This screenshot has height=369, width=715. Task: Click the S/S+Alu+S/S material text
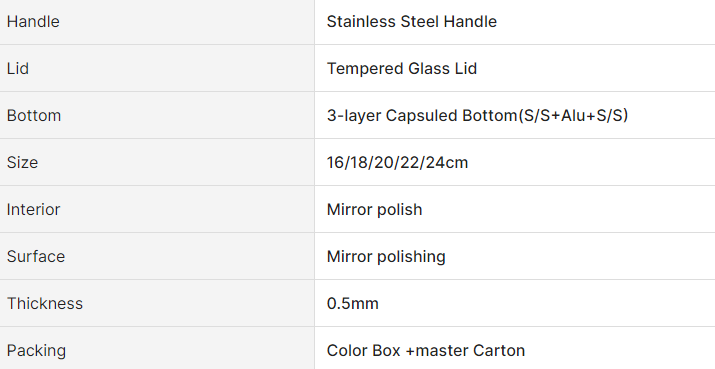pos(573,115)
